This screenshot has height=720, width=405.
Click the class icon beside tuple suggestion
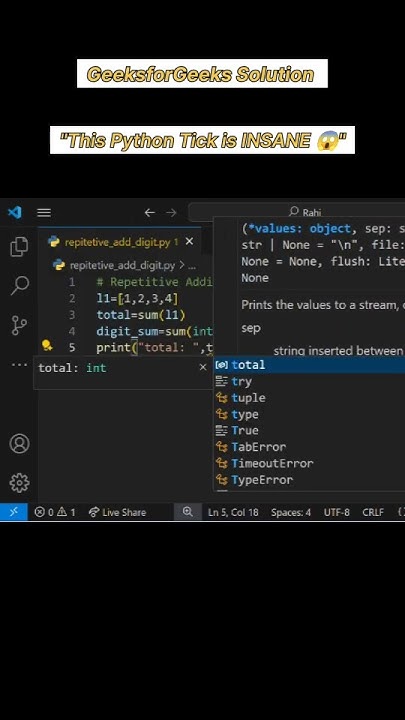(222, 398)
